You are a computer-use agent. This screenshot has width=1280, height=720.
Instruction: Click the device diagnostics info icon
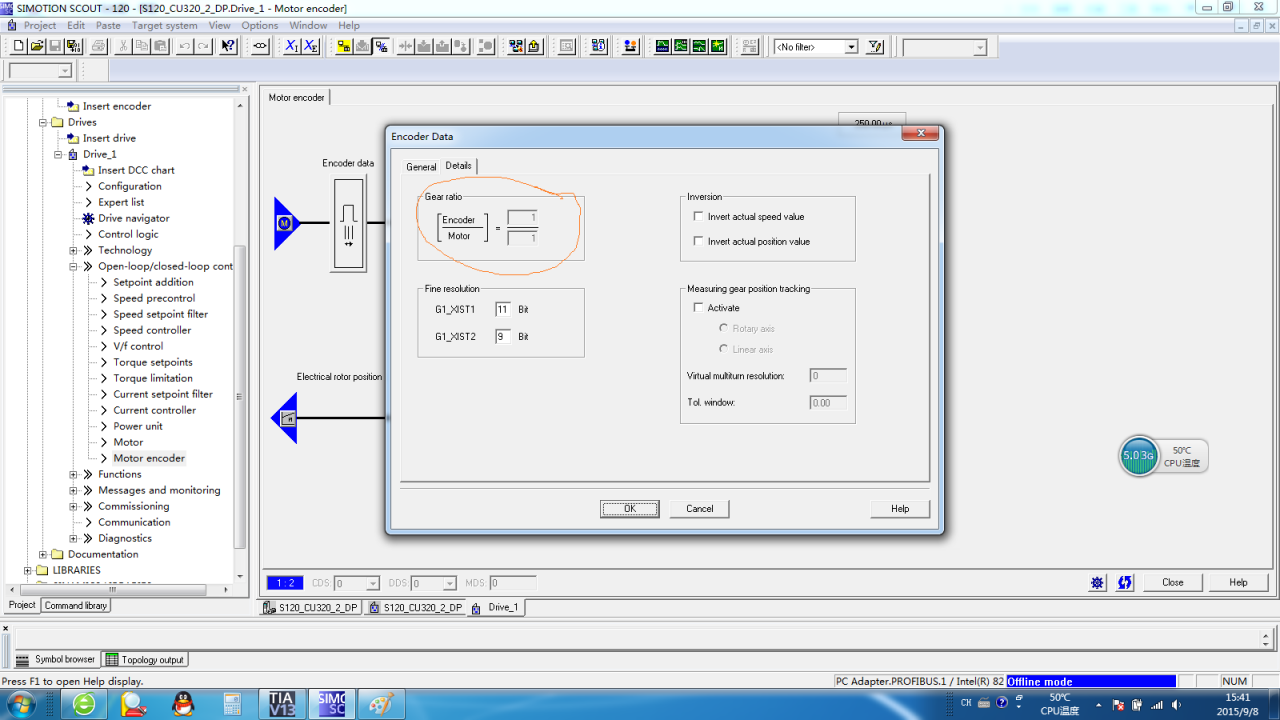(x=598, y=46)
